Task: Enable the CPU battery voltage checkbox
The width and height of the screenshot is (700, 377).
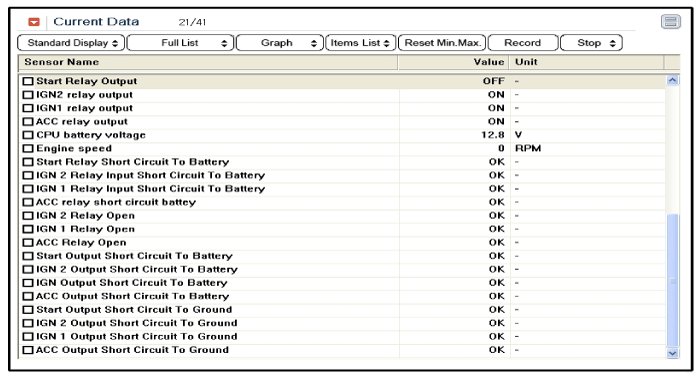Action: point(28,135)
